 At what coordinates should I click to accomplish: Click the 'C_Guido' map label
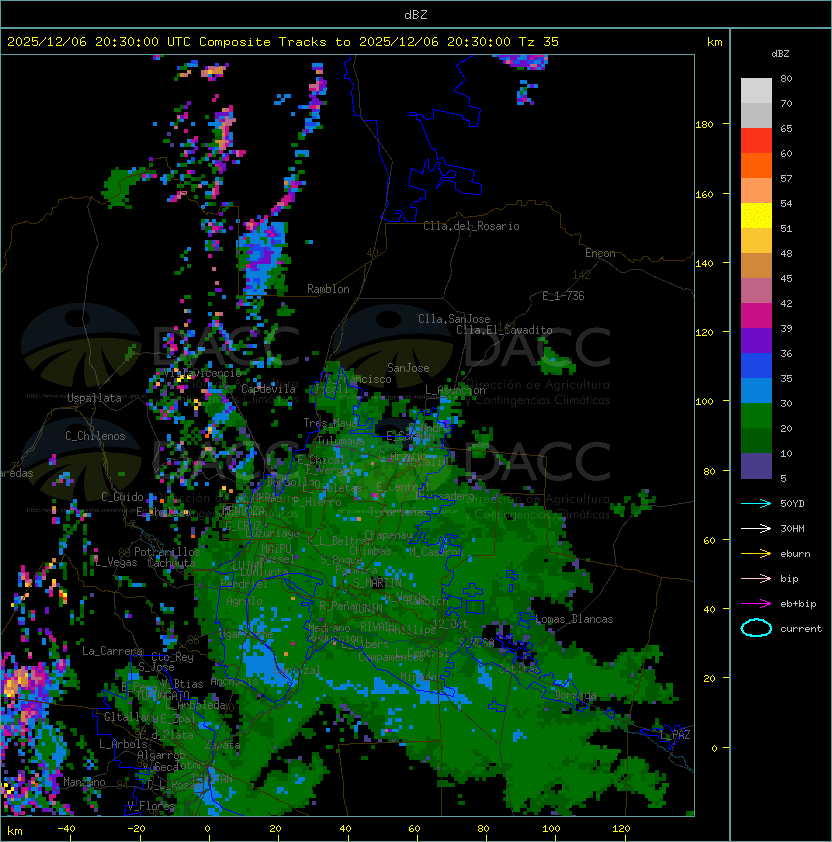point(122,497)
